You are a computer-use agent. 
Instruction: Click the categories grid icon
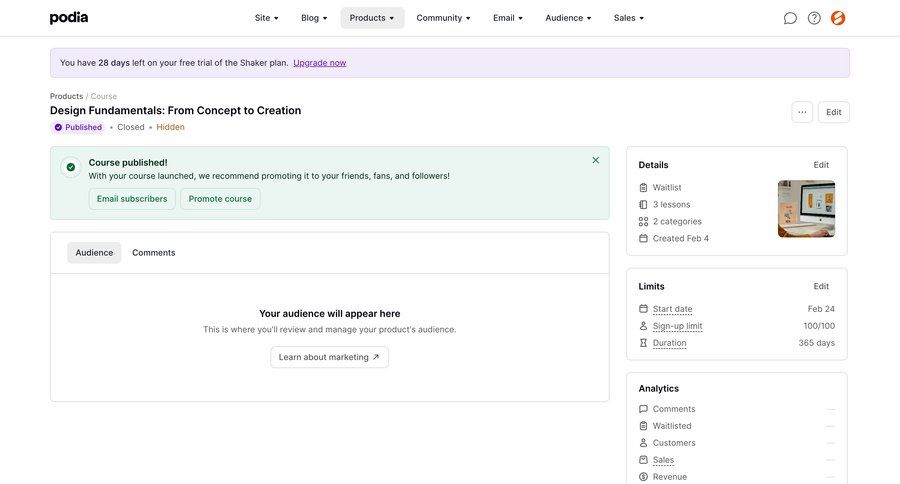pos(643,222)
